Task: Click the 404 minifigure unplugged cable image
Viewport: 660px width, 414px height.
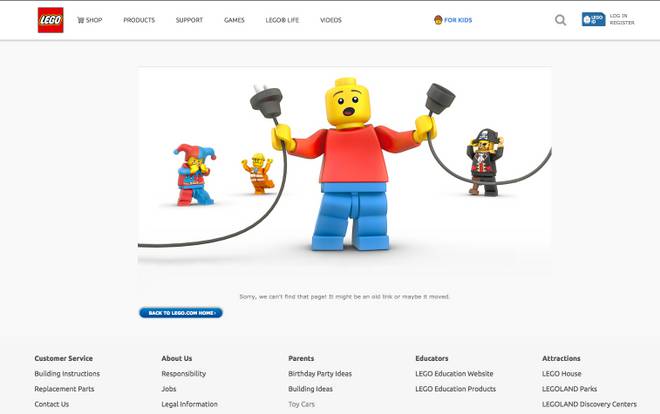Action: [x=344, y=170]
